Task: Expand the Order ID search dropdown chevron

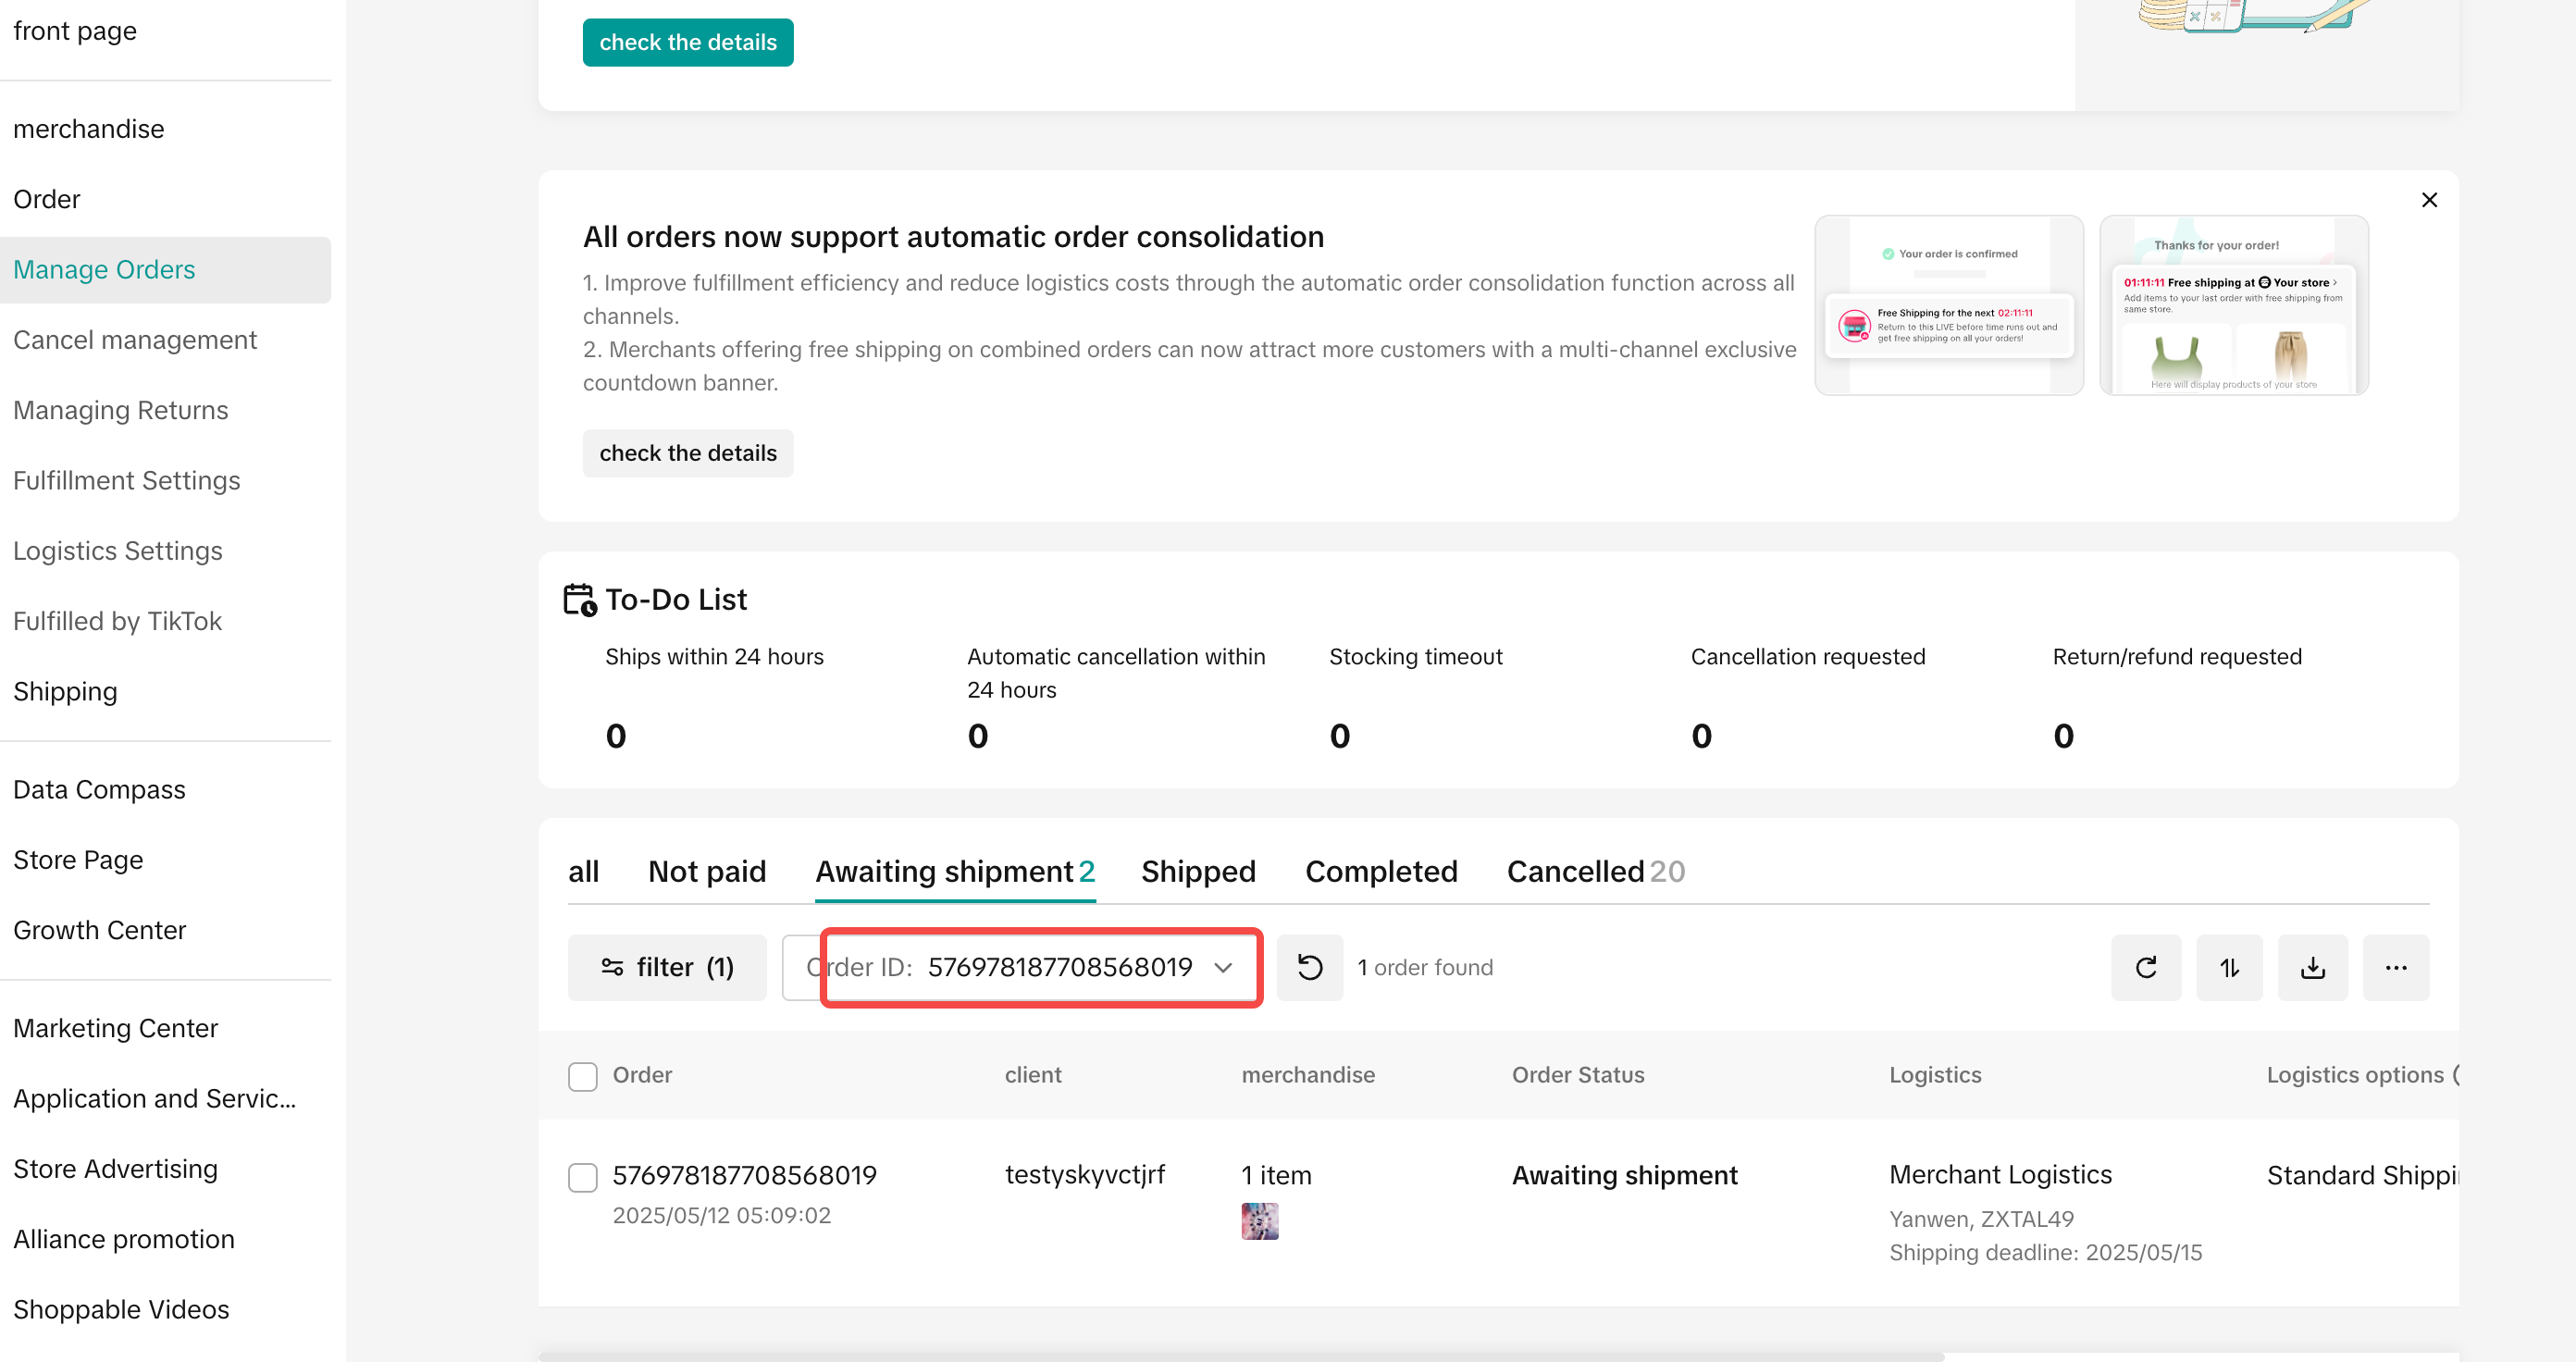Action: tap(1222, 967)
